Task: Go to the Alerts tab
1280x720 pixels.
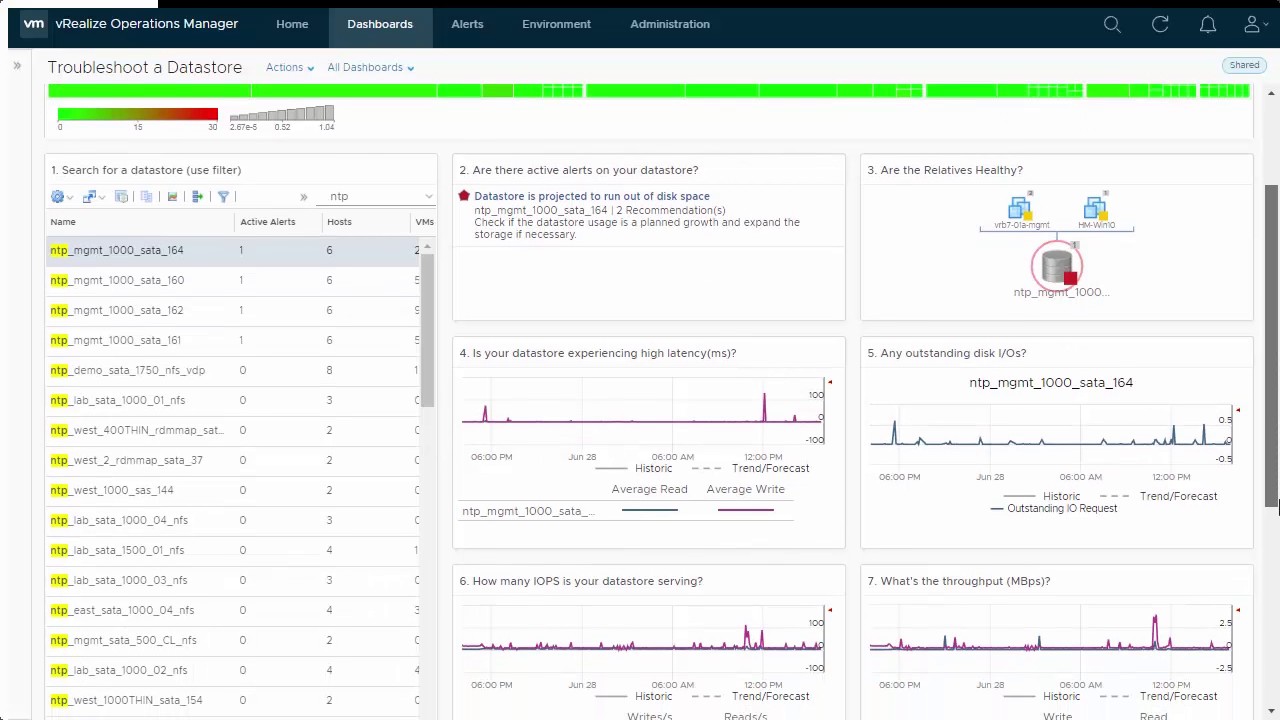Action: click(467, 24)
